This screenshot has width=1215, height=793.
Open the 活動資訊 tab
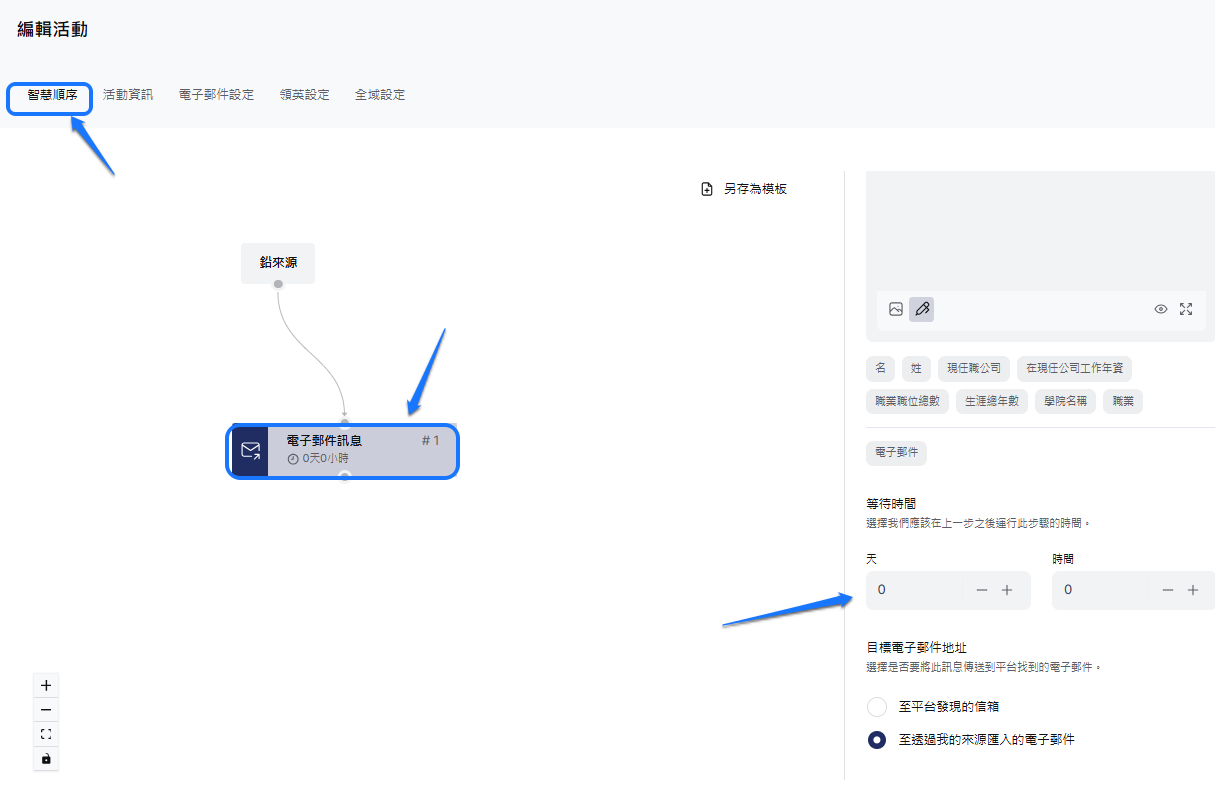128,95
